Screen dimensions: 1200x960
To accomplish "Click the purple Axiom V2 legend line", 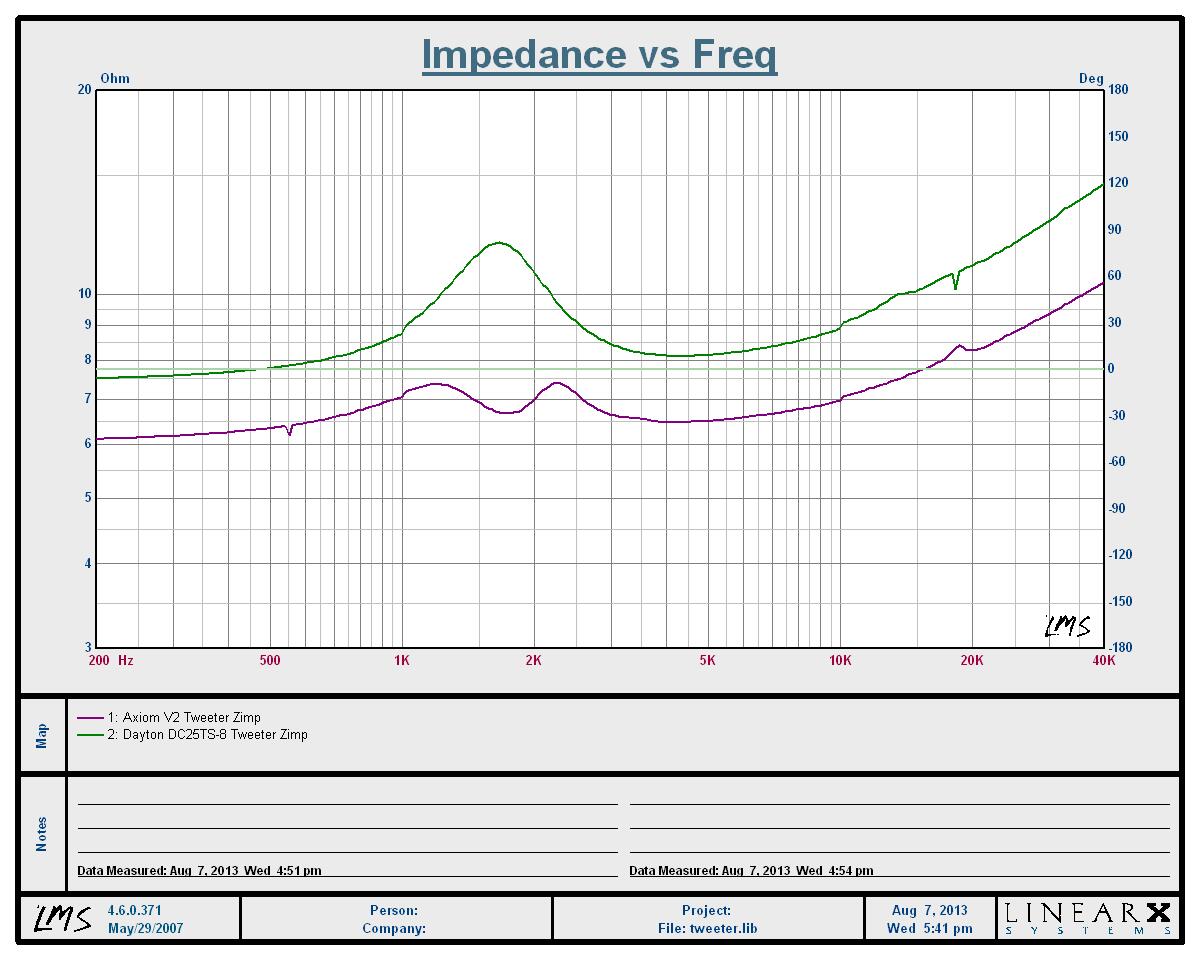I will (89, 718).
